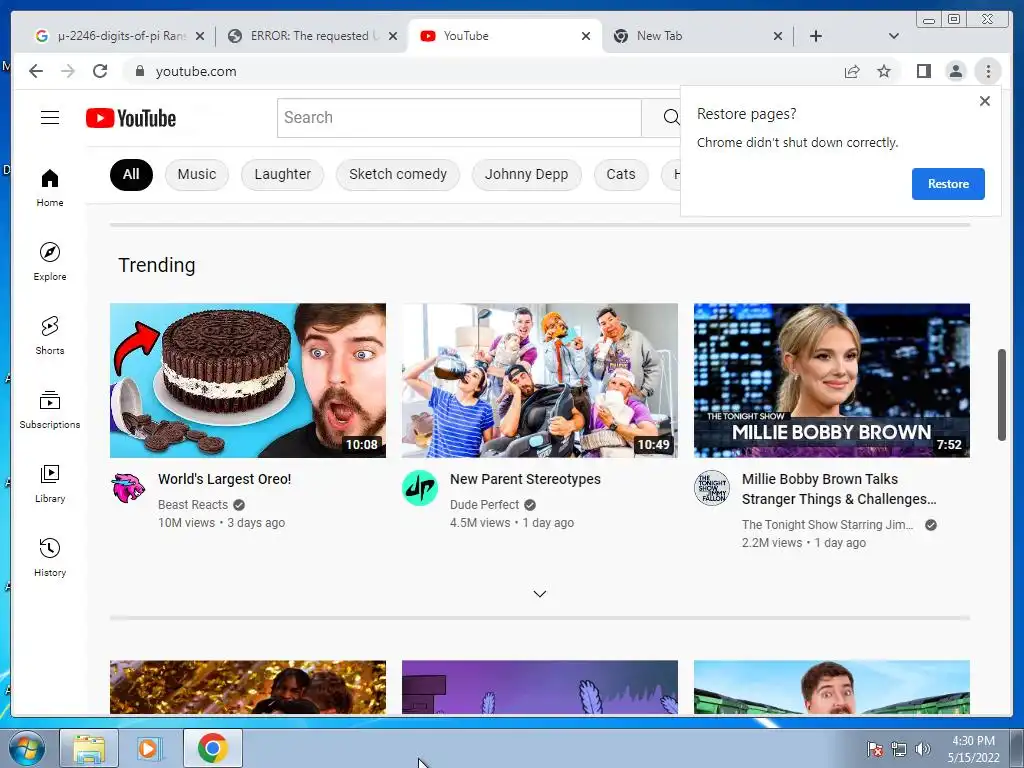This screenshot has width=1024, height=768.
Task: Open Chrome's three-dot menu
Action: (x=988, y=71)
